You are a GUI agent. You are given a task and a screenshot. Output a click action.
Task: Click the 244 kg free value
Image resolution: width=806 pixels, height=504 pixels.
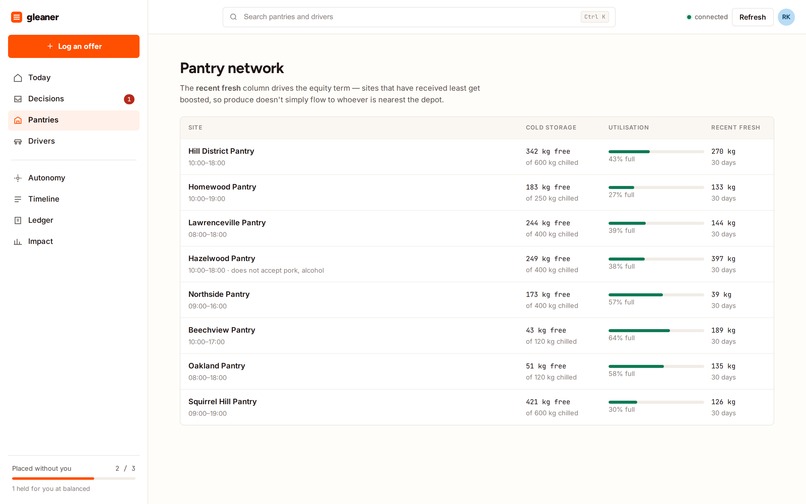coord(548,223)
